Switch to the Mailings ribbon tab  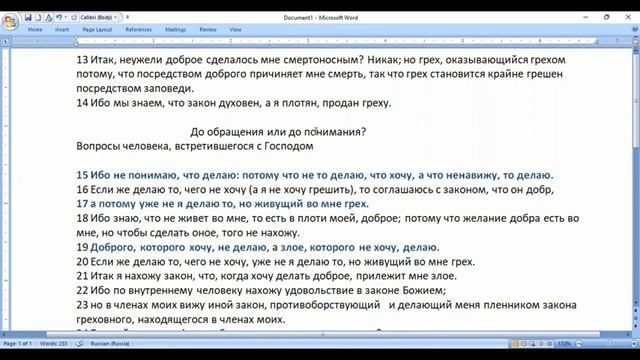tap(176, 29)
